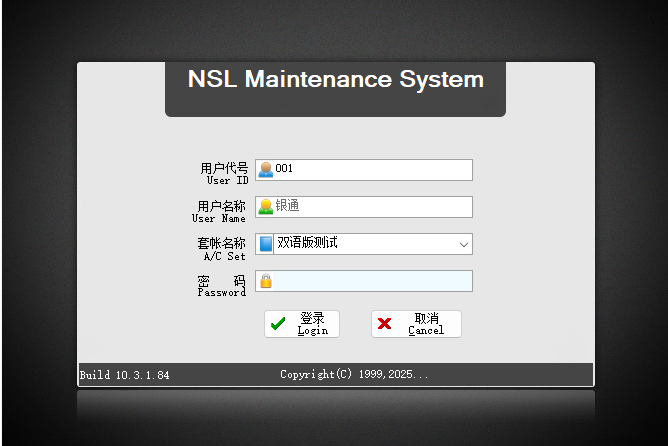Focus the User ID field containing 001
The image size is (668, 446).
tap(370, 170)
